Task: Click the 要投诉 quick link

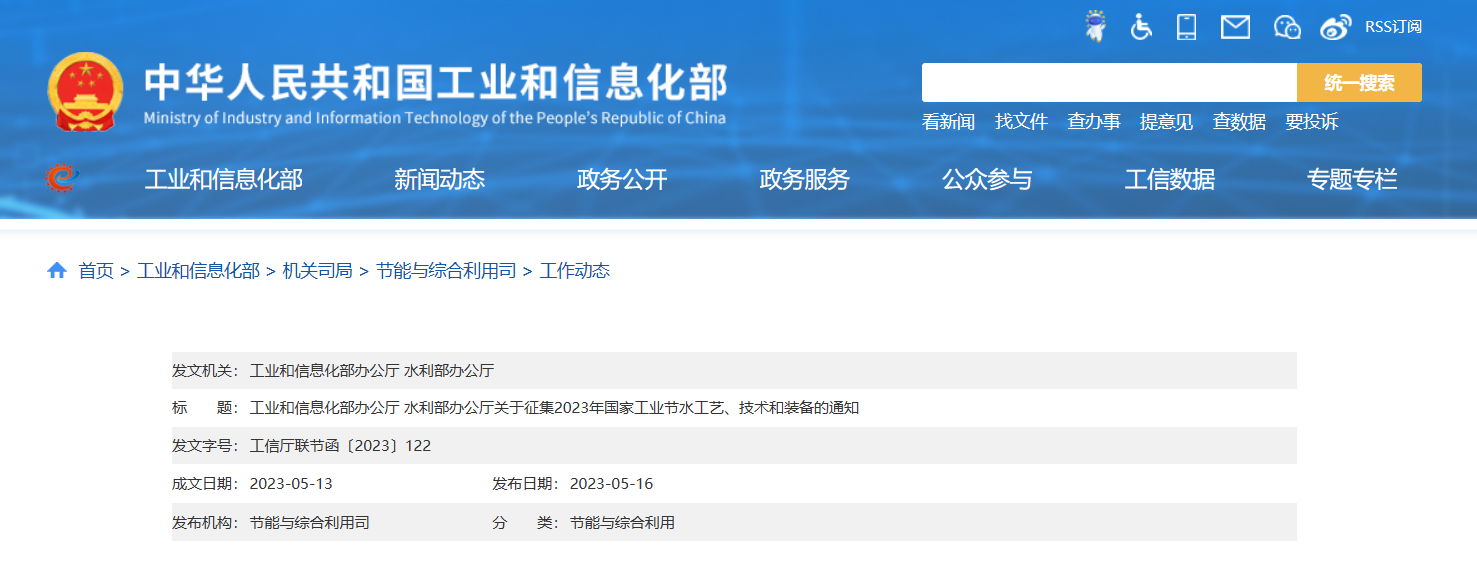Action: [1311, 122]
